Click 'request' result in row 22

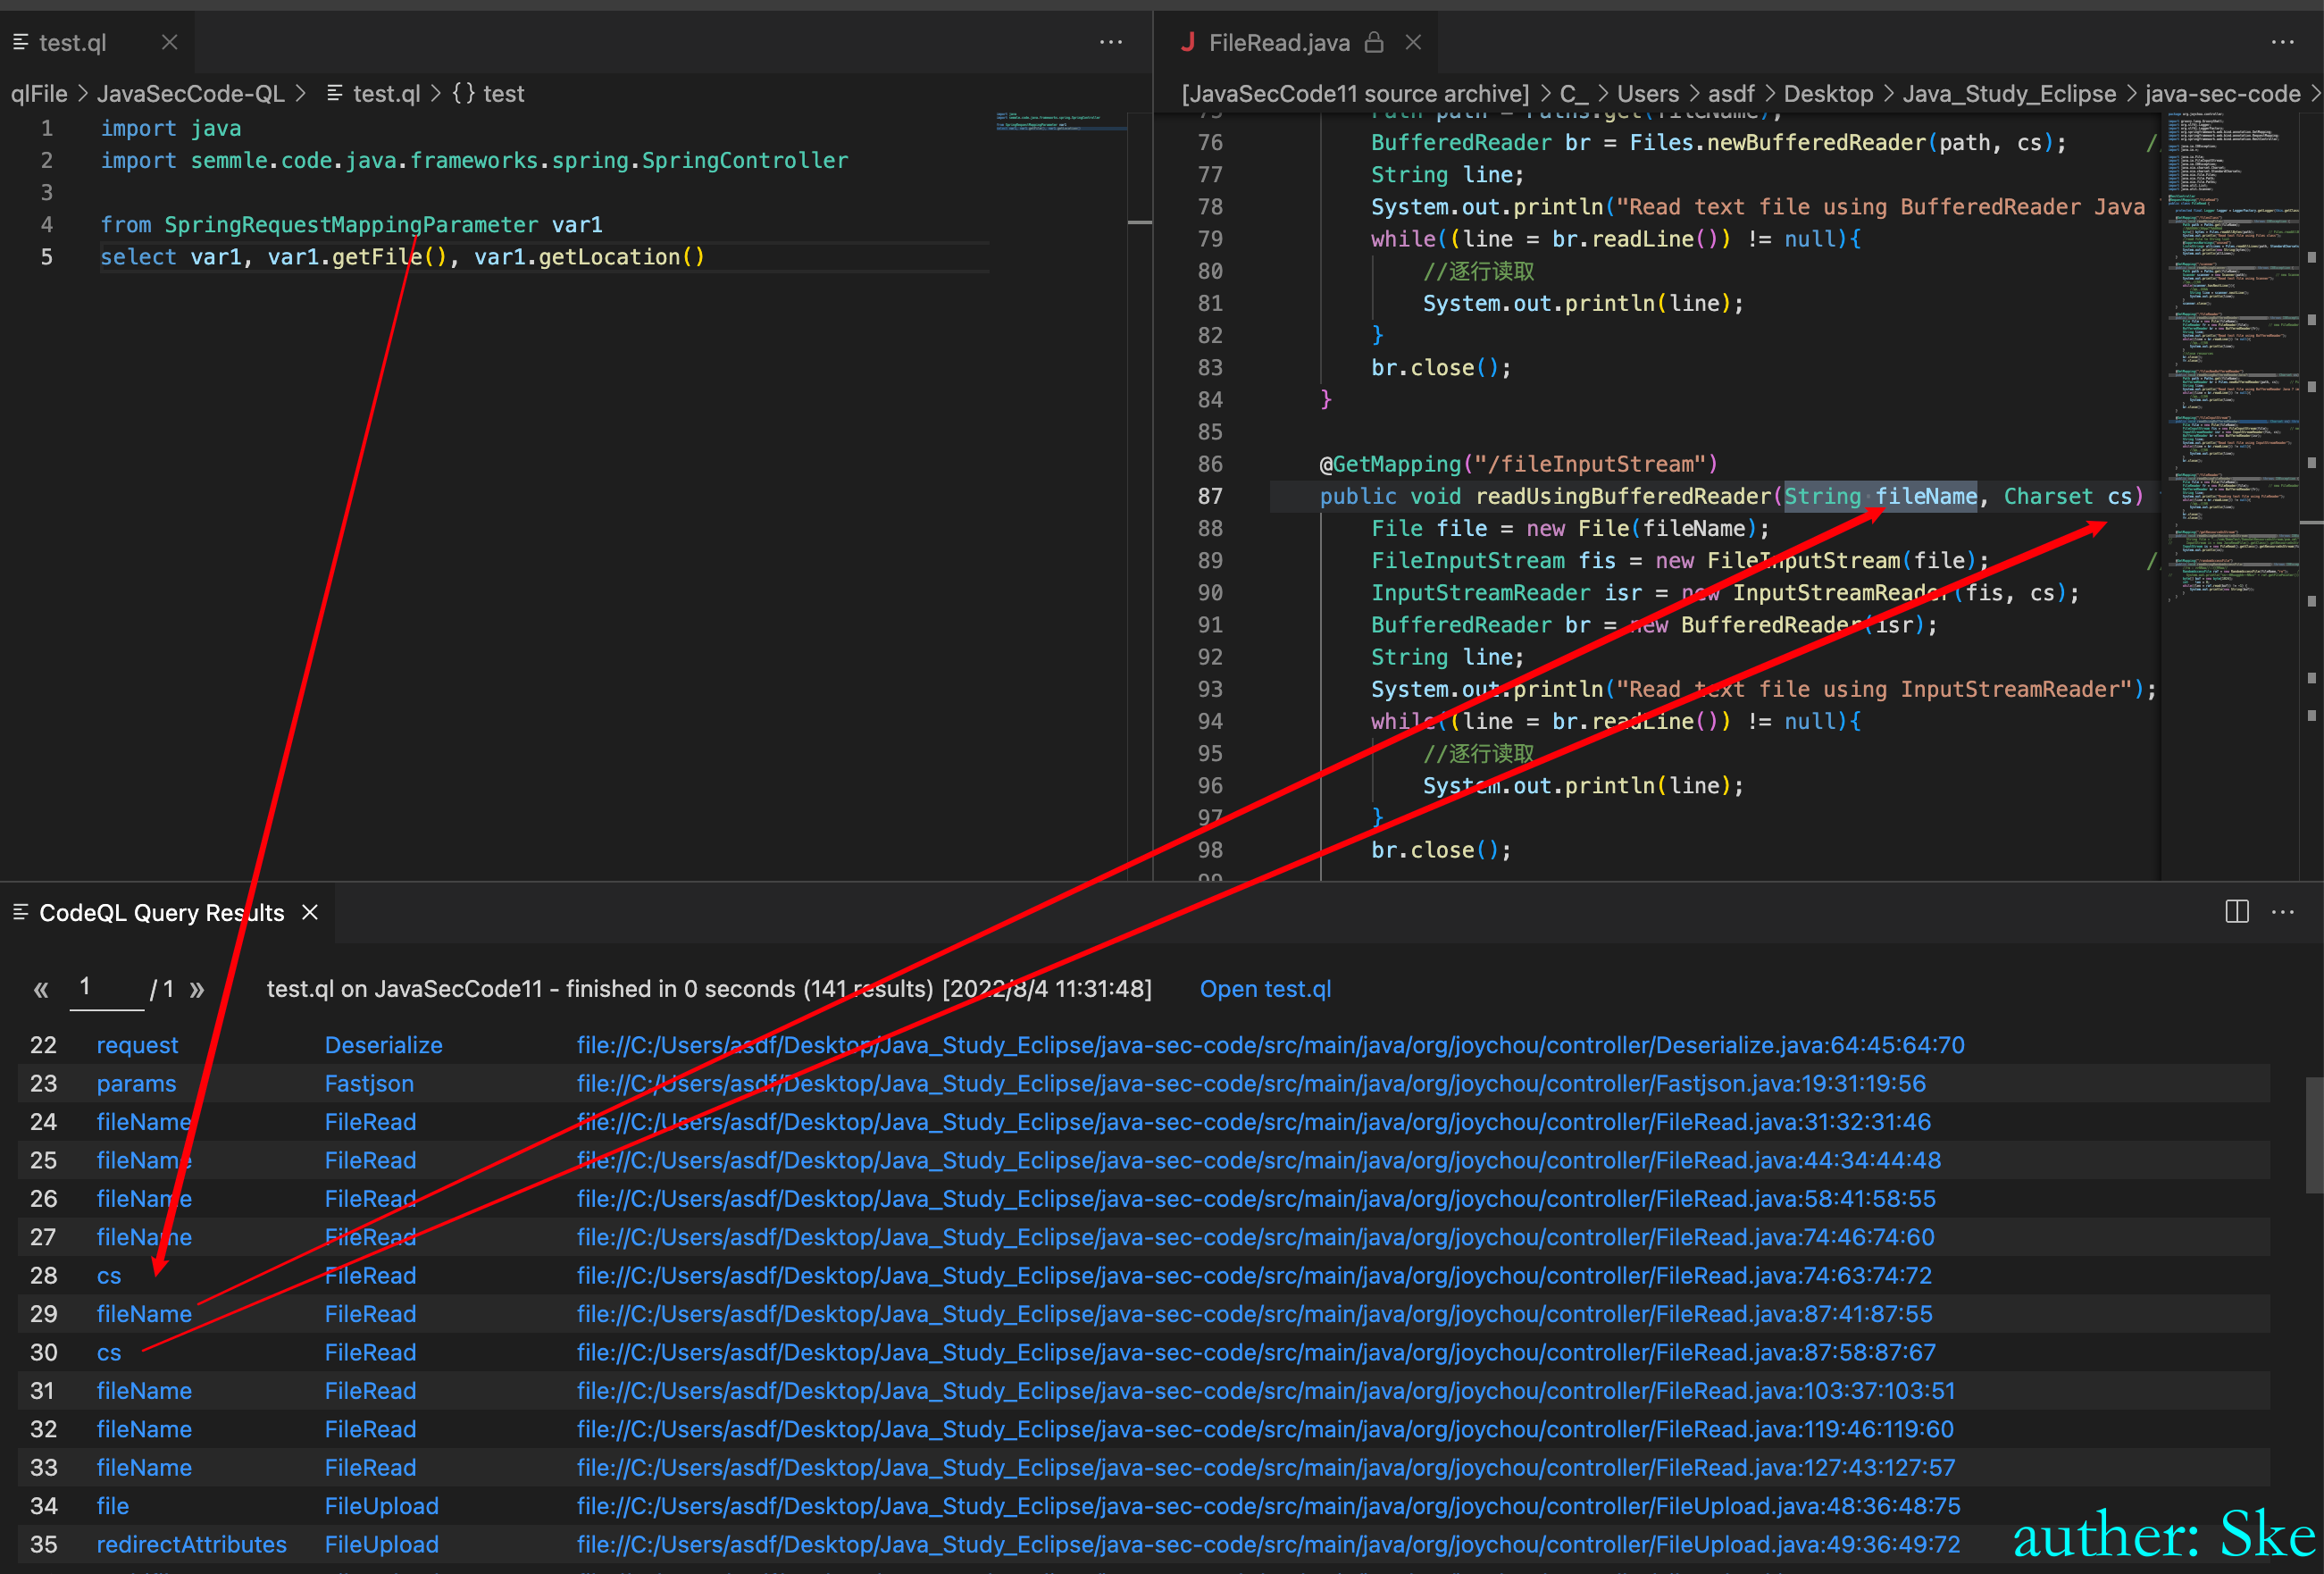pyautogui.click(x=137, y=1045)
